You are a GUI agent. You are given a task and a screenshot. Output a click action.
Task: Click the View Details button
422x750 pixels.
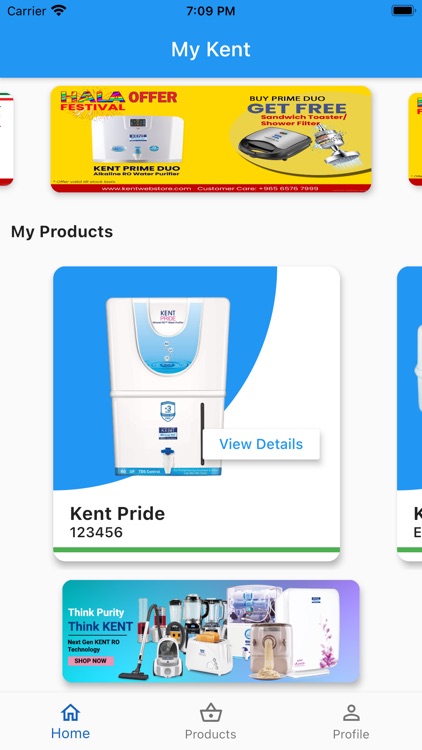(x=261, y=444)
